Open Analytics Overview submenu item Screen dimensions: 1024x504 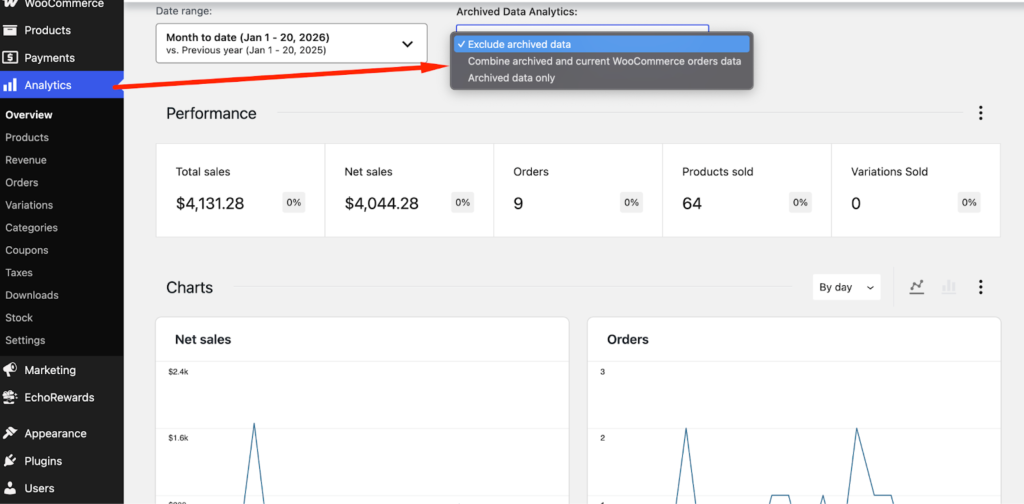tap(29, 115)
